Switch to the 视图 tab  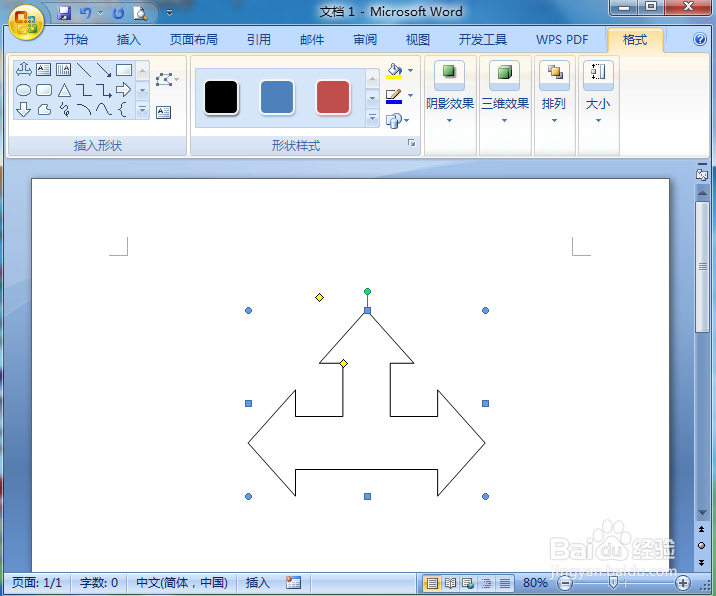(x=418, y=40)
